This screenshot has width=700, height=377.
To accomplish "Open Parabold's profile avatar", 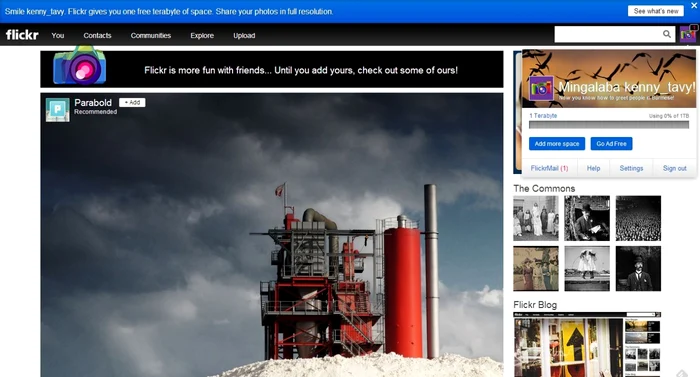I will [58, 109].
